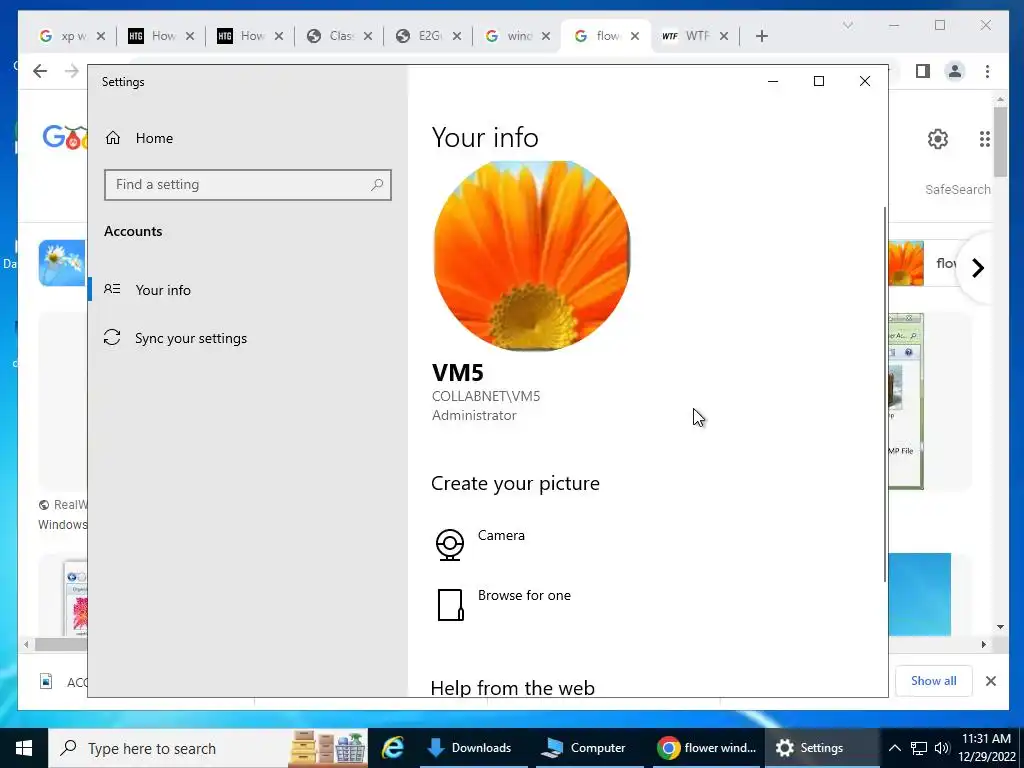This screenshot has height=768, width=1024.
Task: Switch to Chrome flower wind... taskbar item
Action: point(707,748)
